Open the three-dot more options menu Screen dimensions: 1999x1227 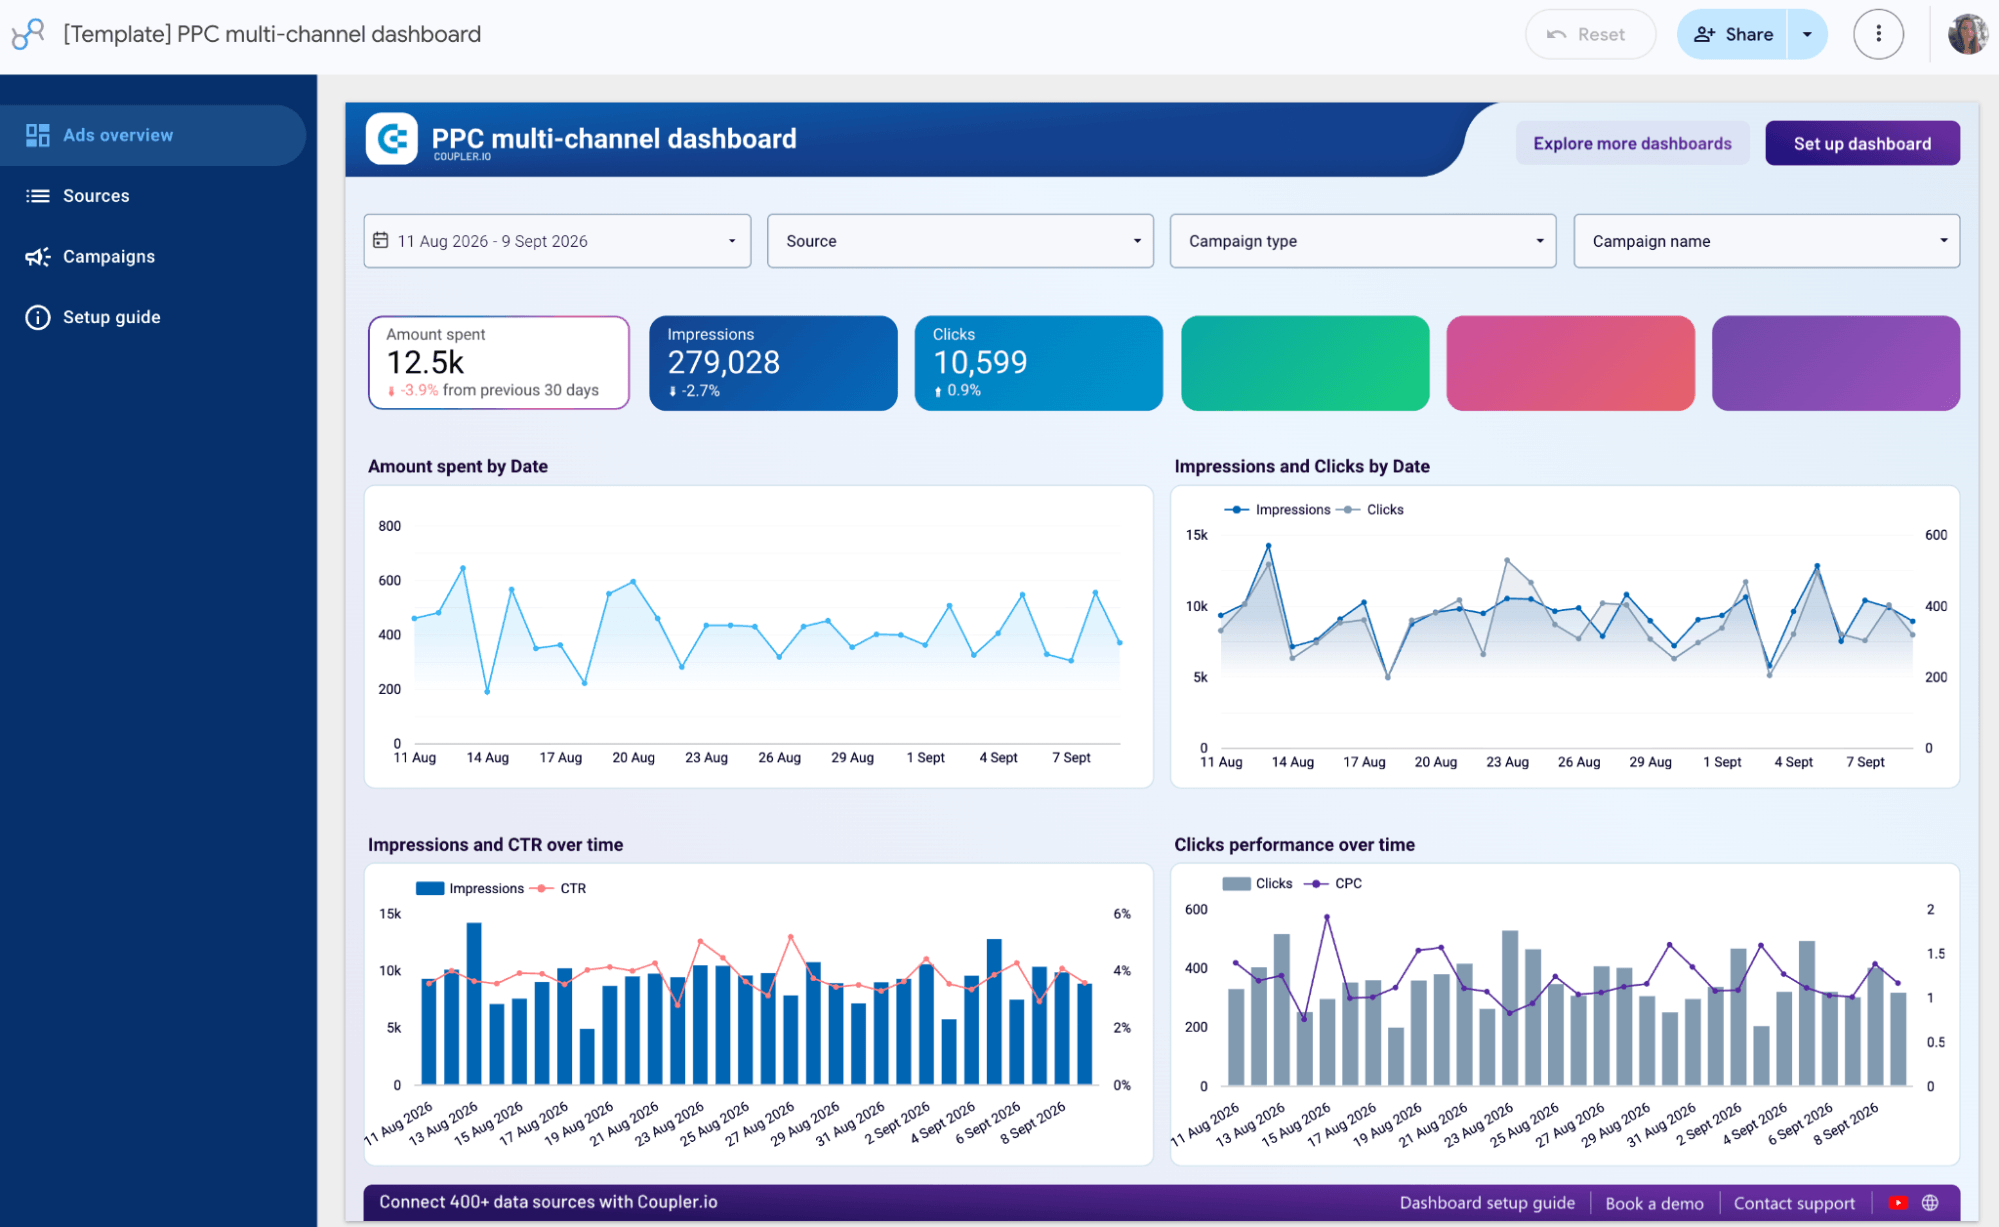1878,34
